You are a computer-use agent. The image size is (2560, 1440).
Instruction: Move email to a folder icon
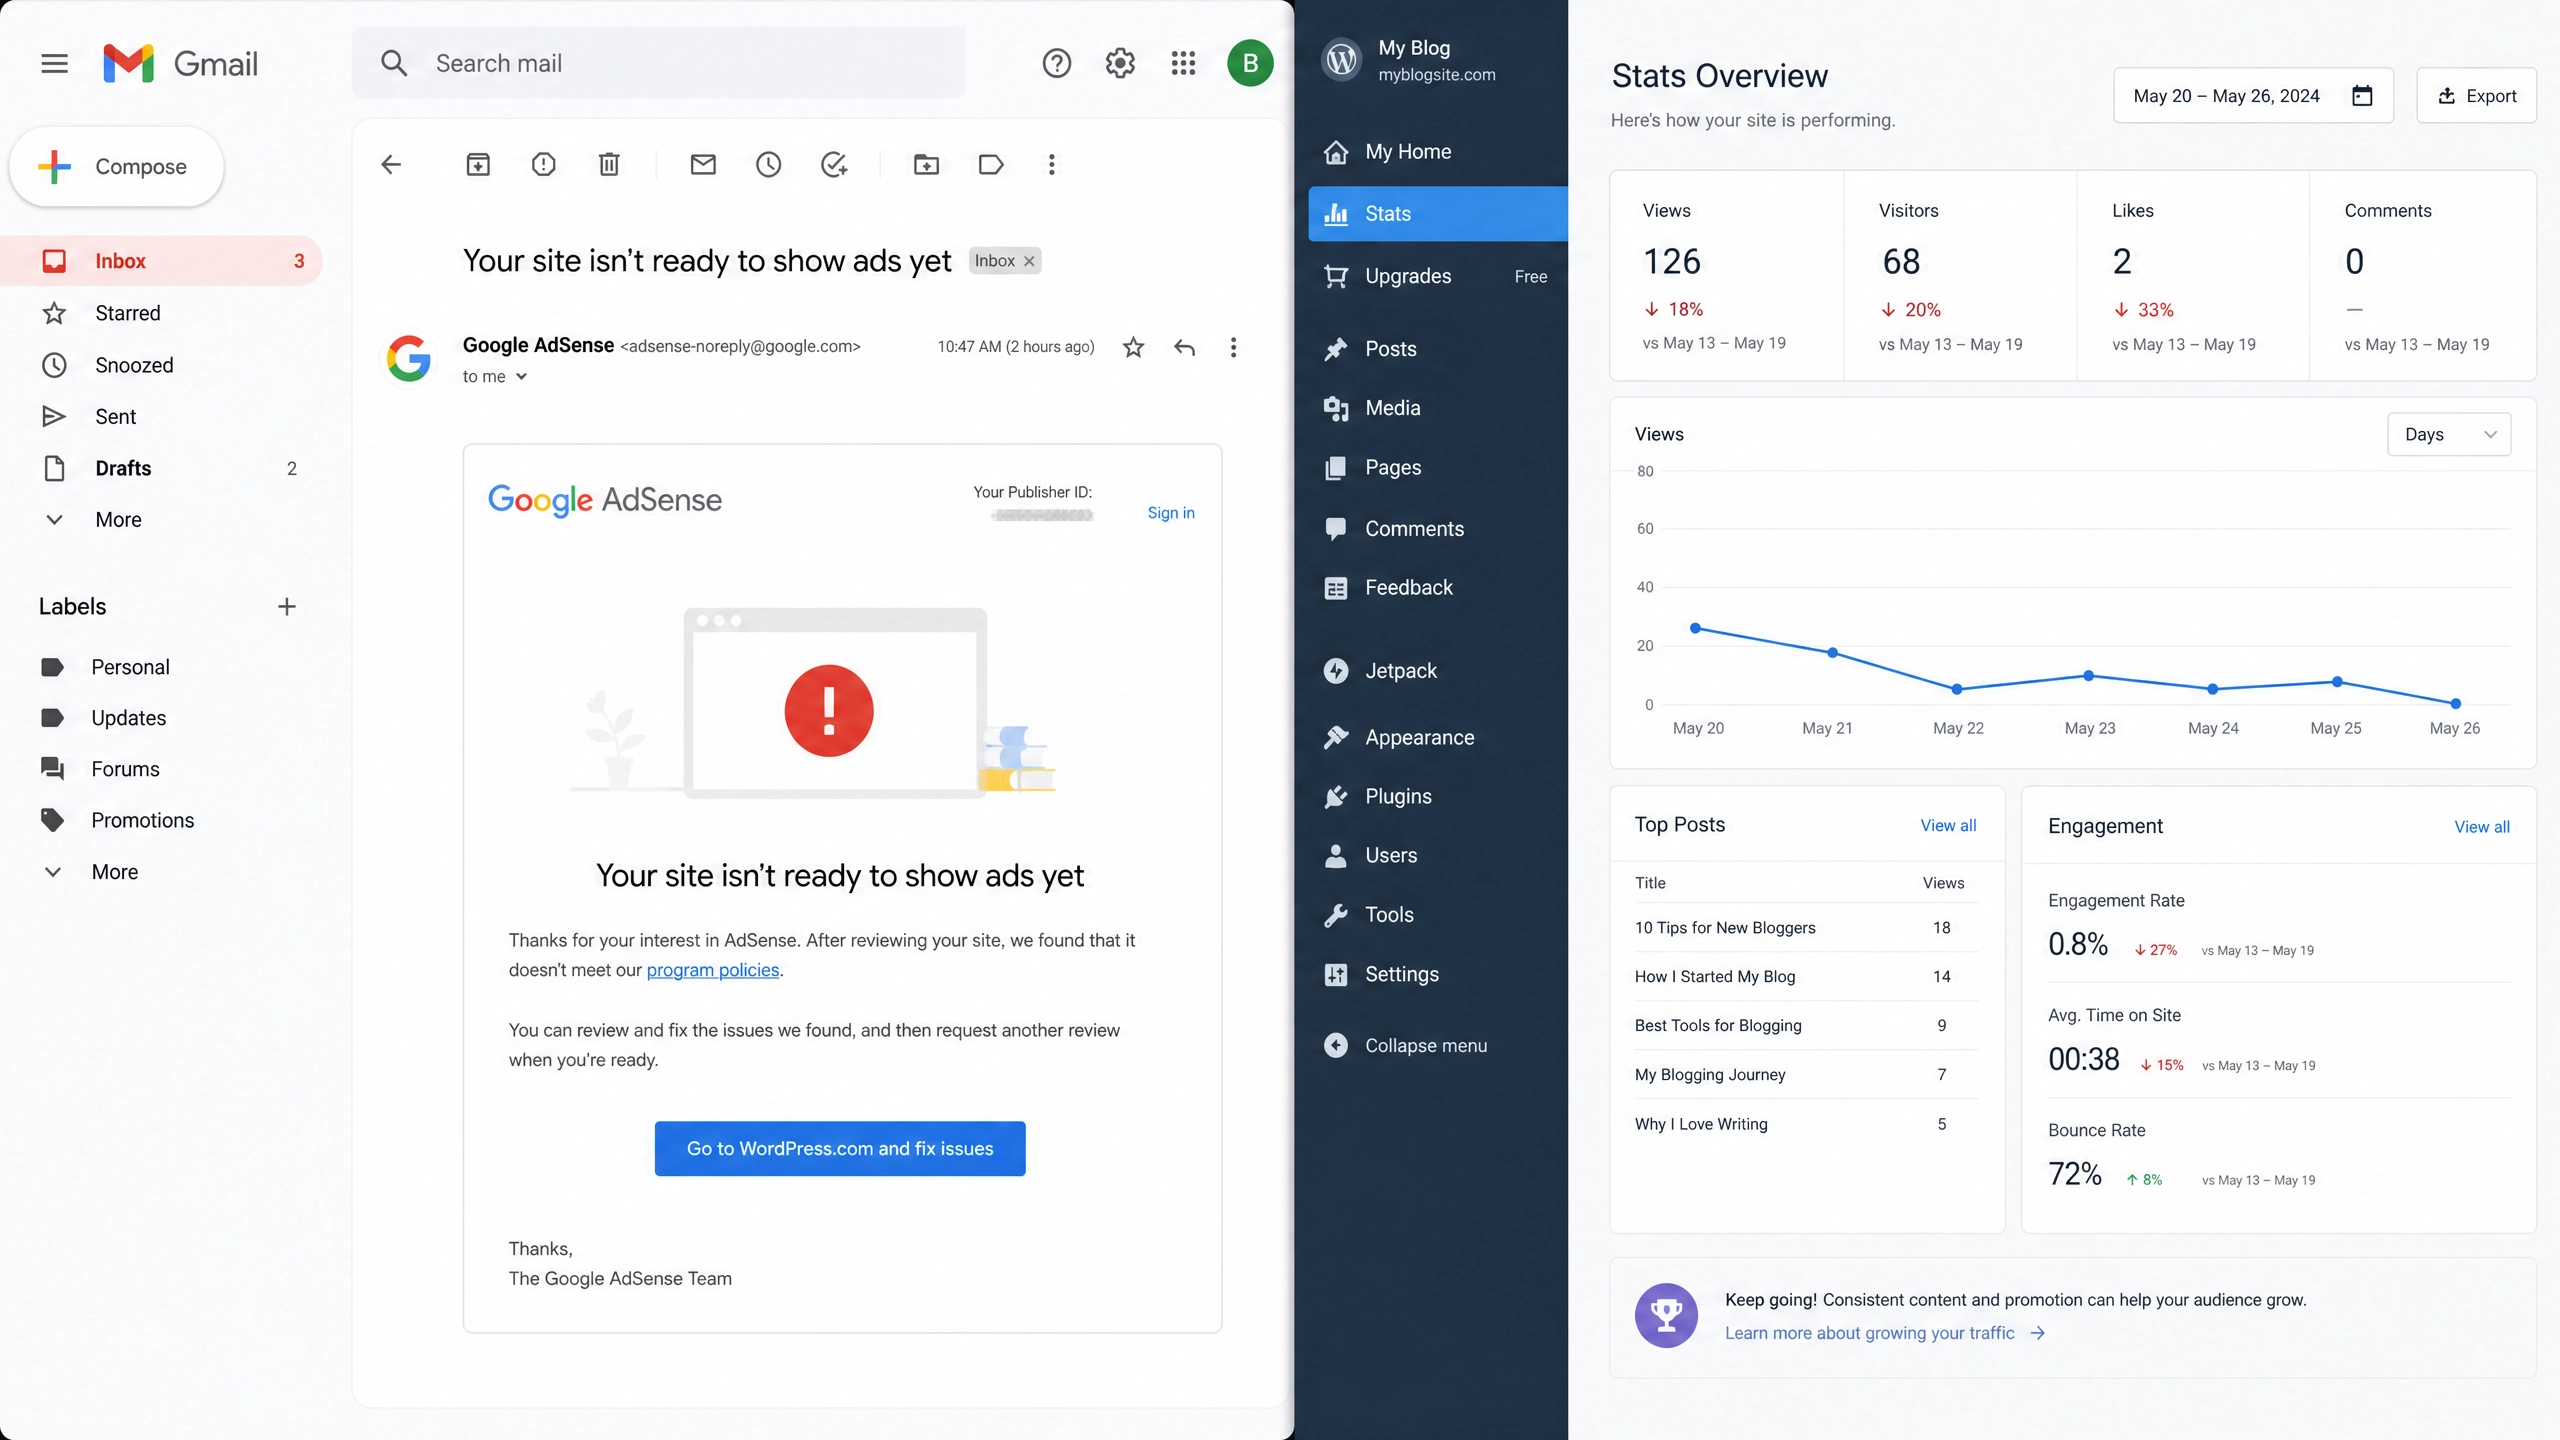[926, 164]
